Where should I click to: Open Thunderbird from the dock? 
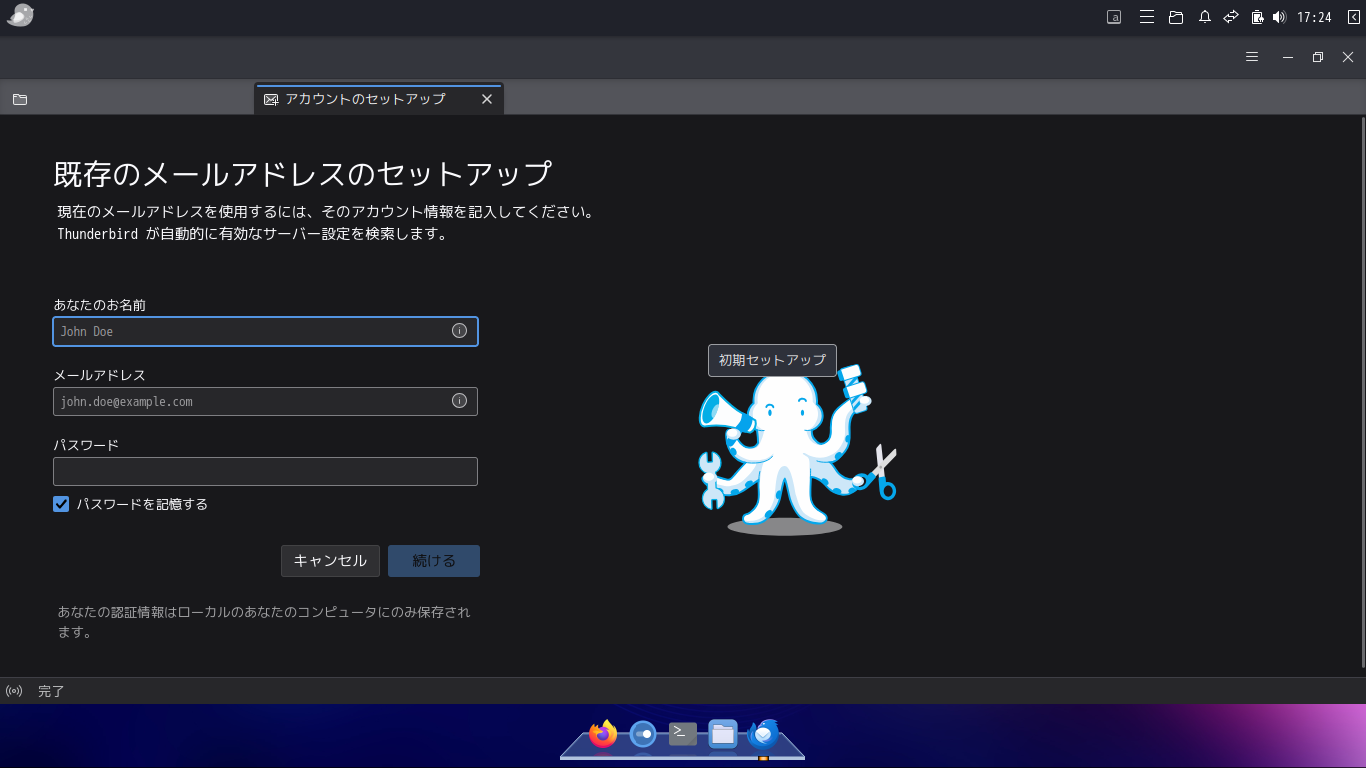pos(762,735)
